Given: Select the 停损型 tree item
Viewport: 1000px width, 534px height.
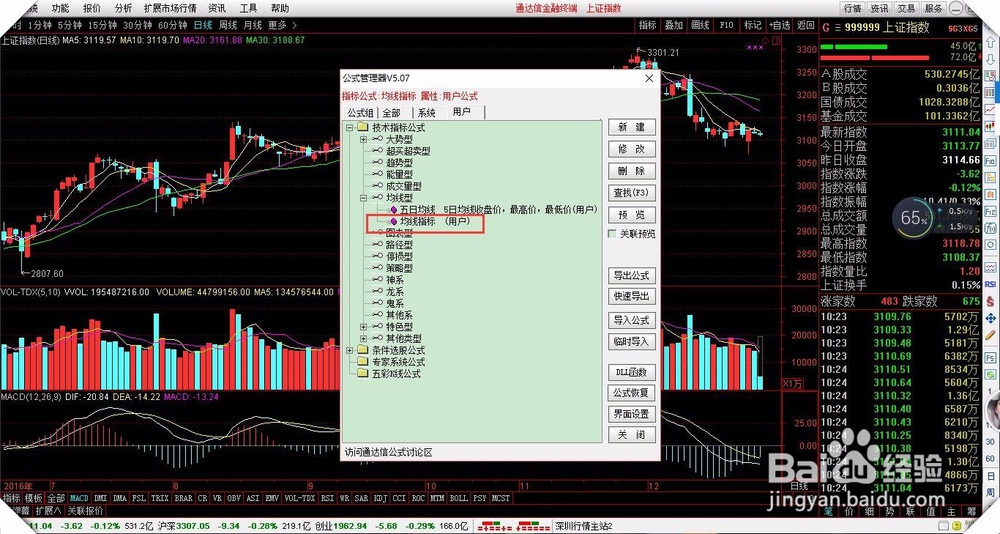Looking at the screenshot, I should pos(399,256).
